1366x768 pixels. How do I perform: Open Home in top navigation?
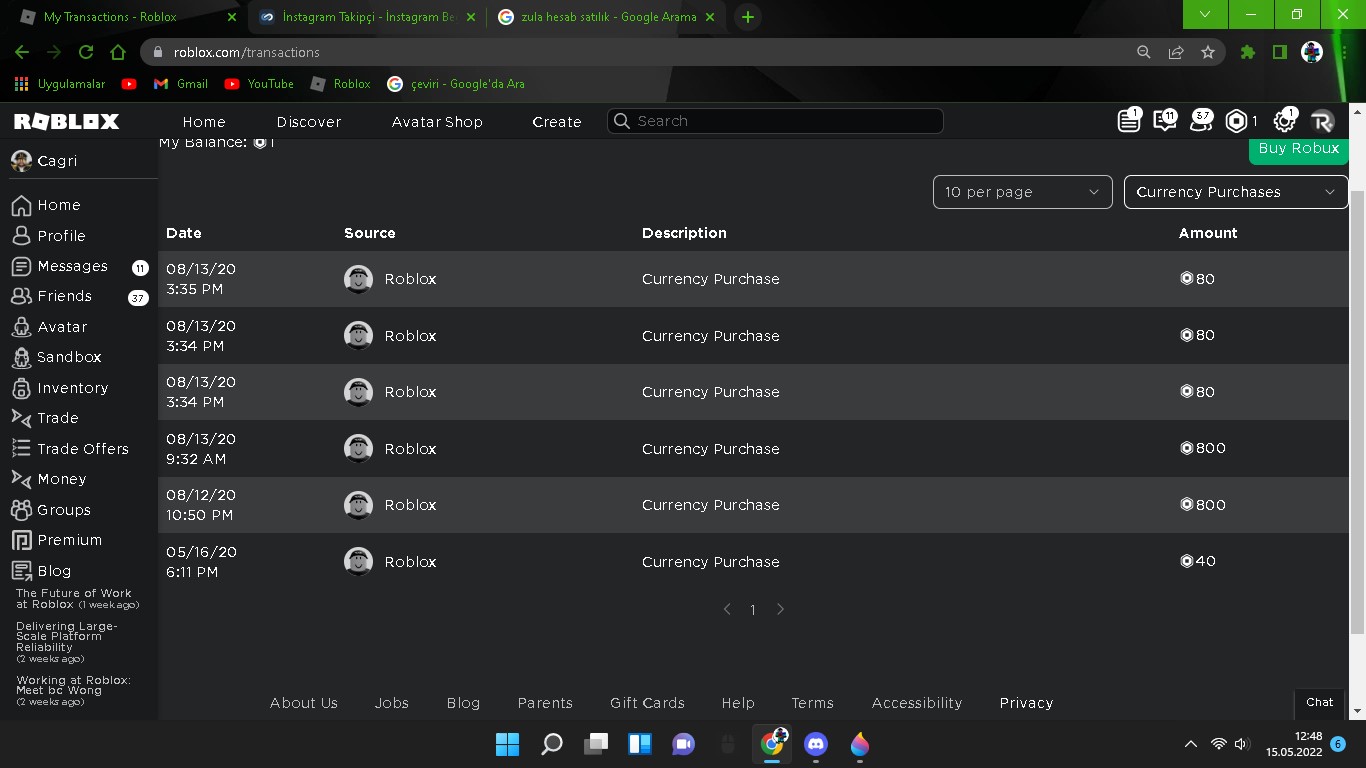click(x=204, y=122)
